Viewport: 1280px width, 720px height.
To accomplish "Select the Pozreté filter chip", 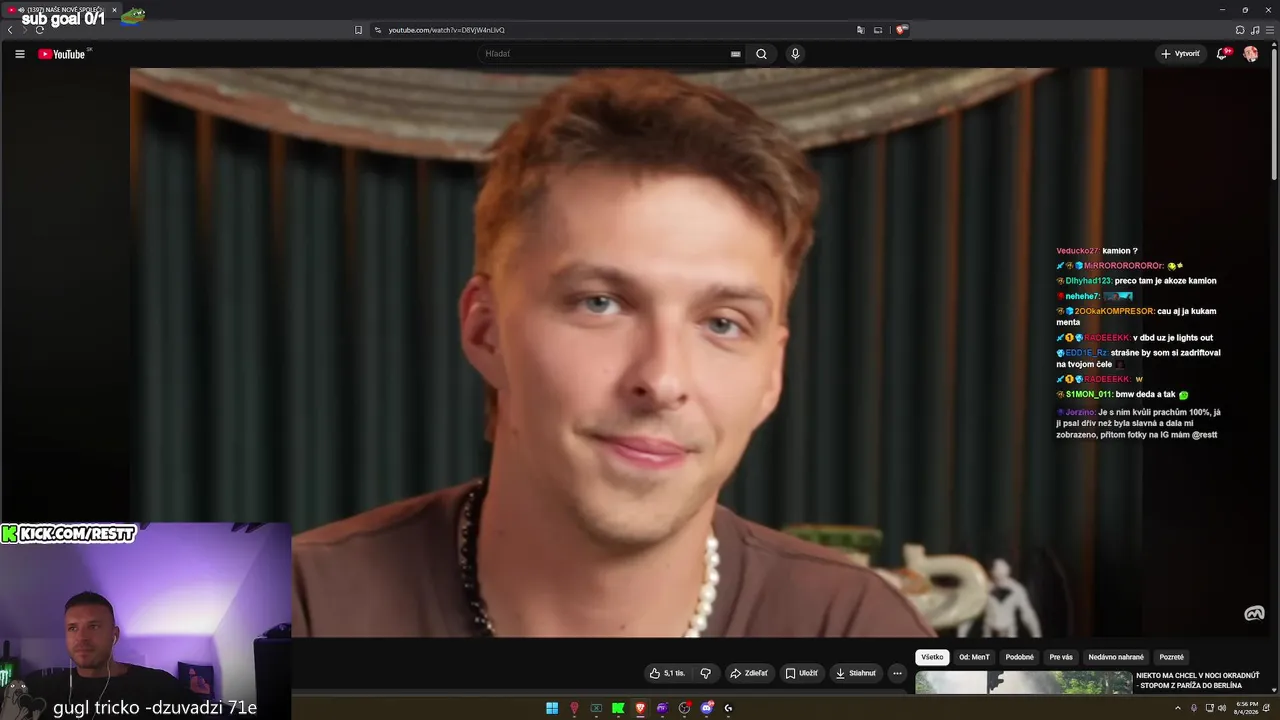I will [x=1171, y=657].
